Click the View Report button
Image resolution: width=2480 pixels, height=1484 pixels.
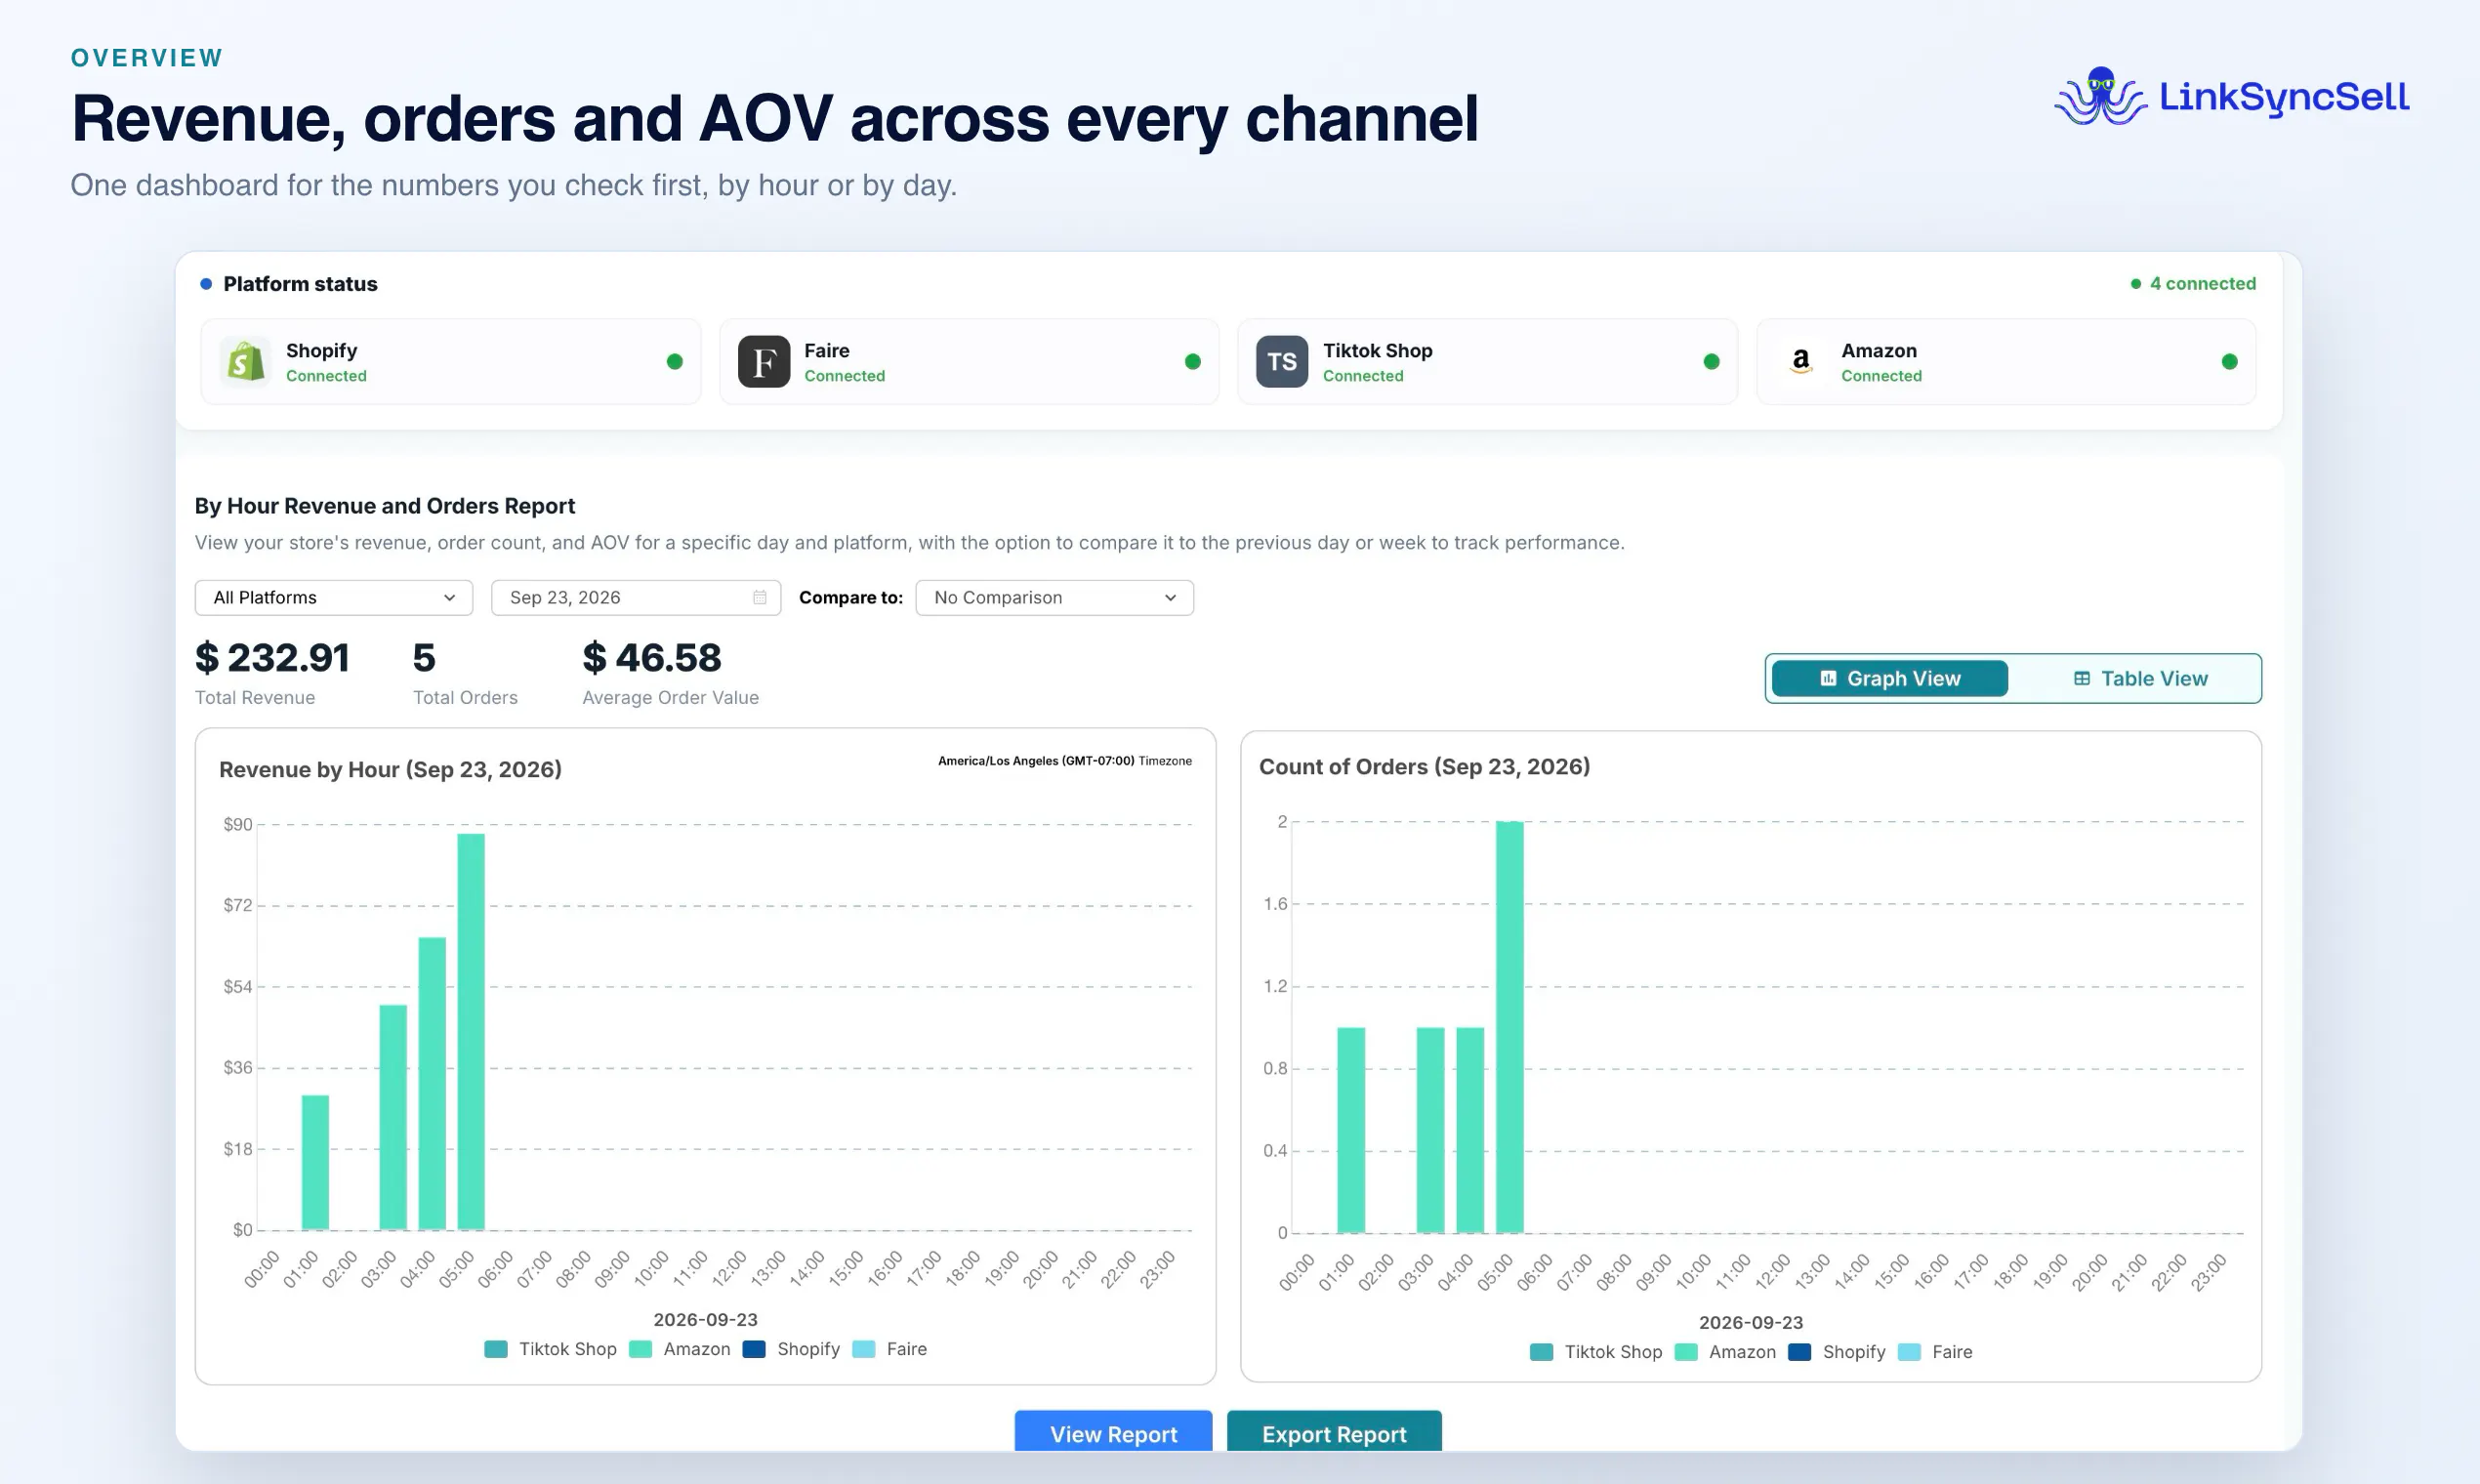tap(1113, 1431)
